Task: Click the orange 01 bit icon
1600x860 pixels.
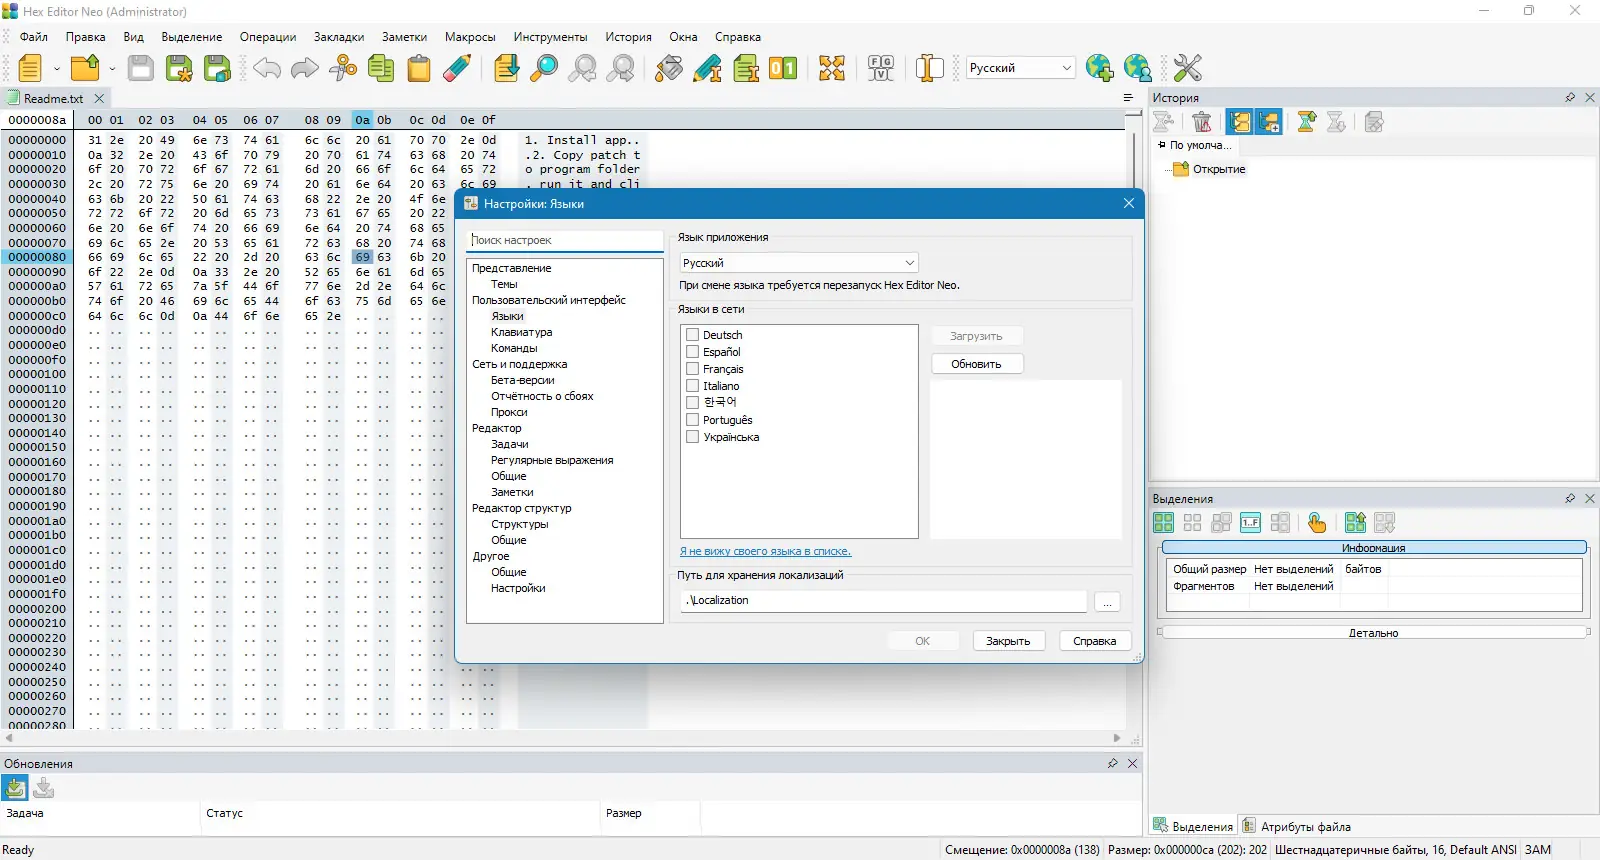Action: pos(783,68)
